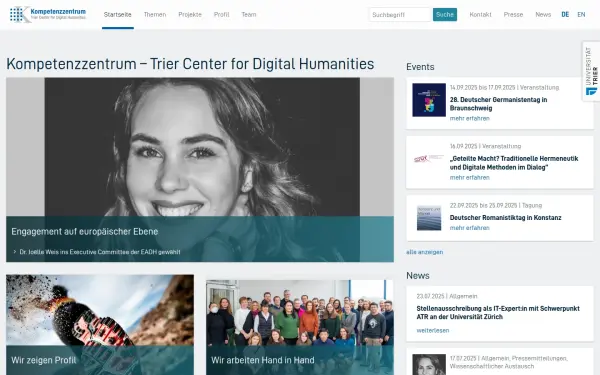
Task: Click the Suche button
Action: 445,15
